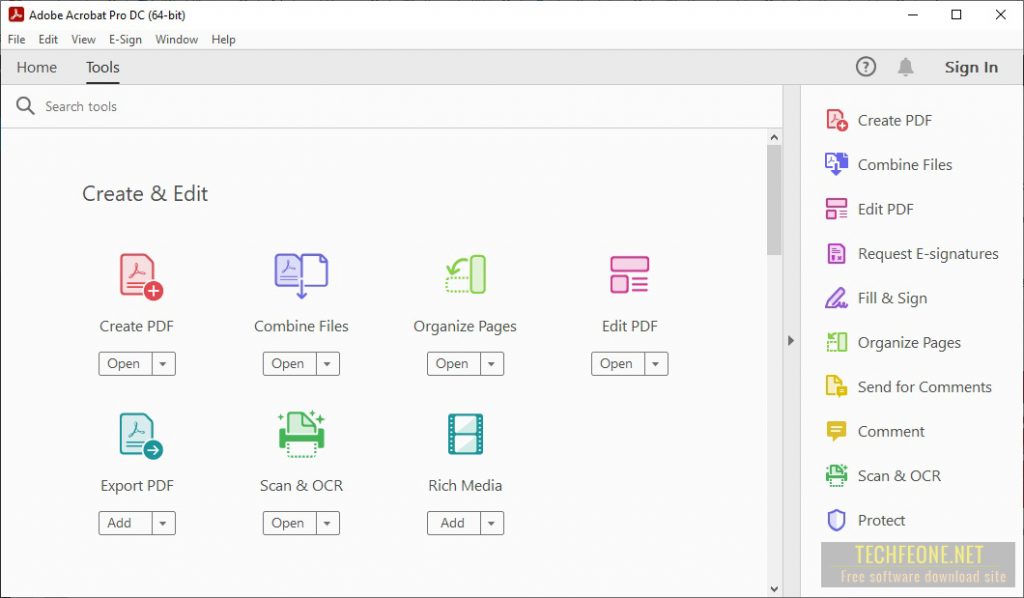Expand dropdown arrow next to Rich Media Add
The image size is (1024, 598).
(492, 523)
